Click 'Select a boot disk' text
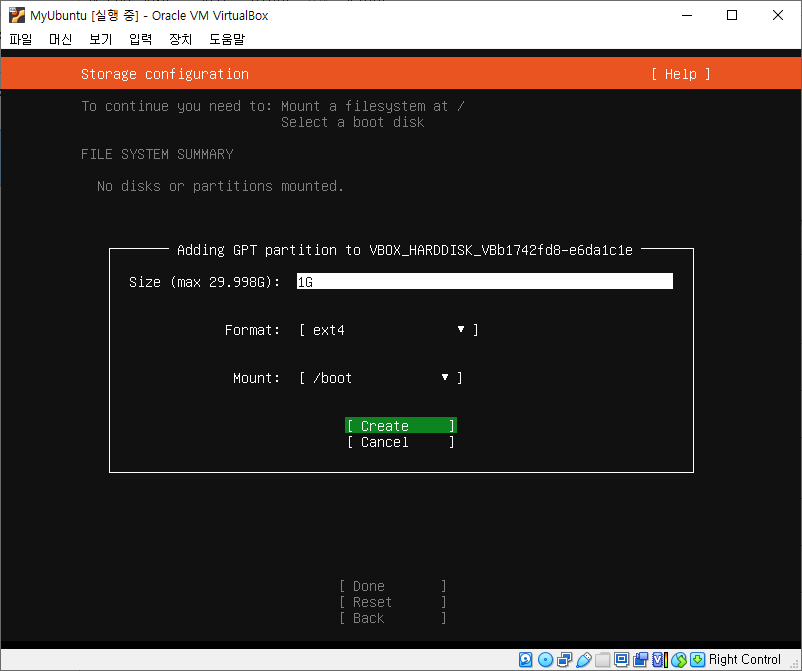 click(352, 122)
